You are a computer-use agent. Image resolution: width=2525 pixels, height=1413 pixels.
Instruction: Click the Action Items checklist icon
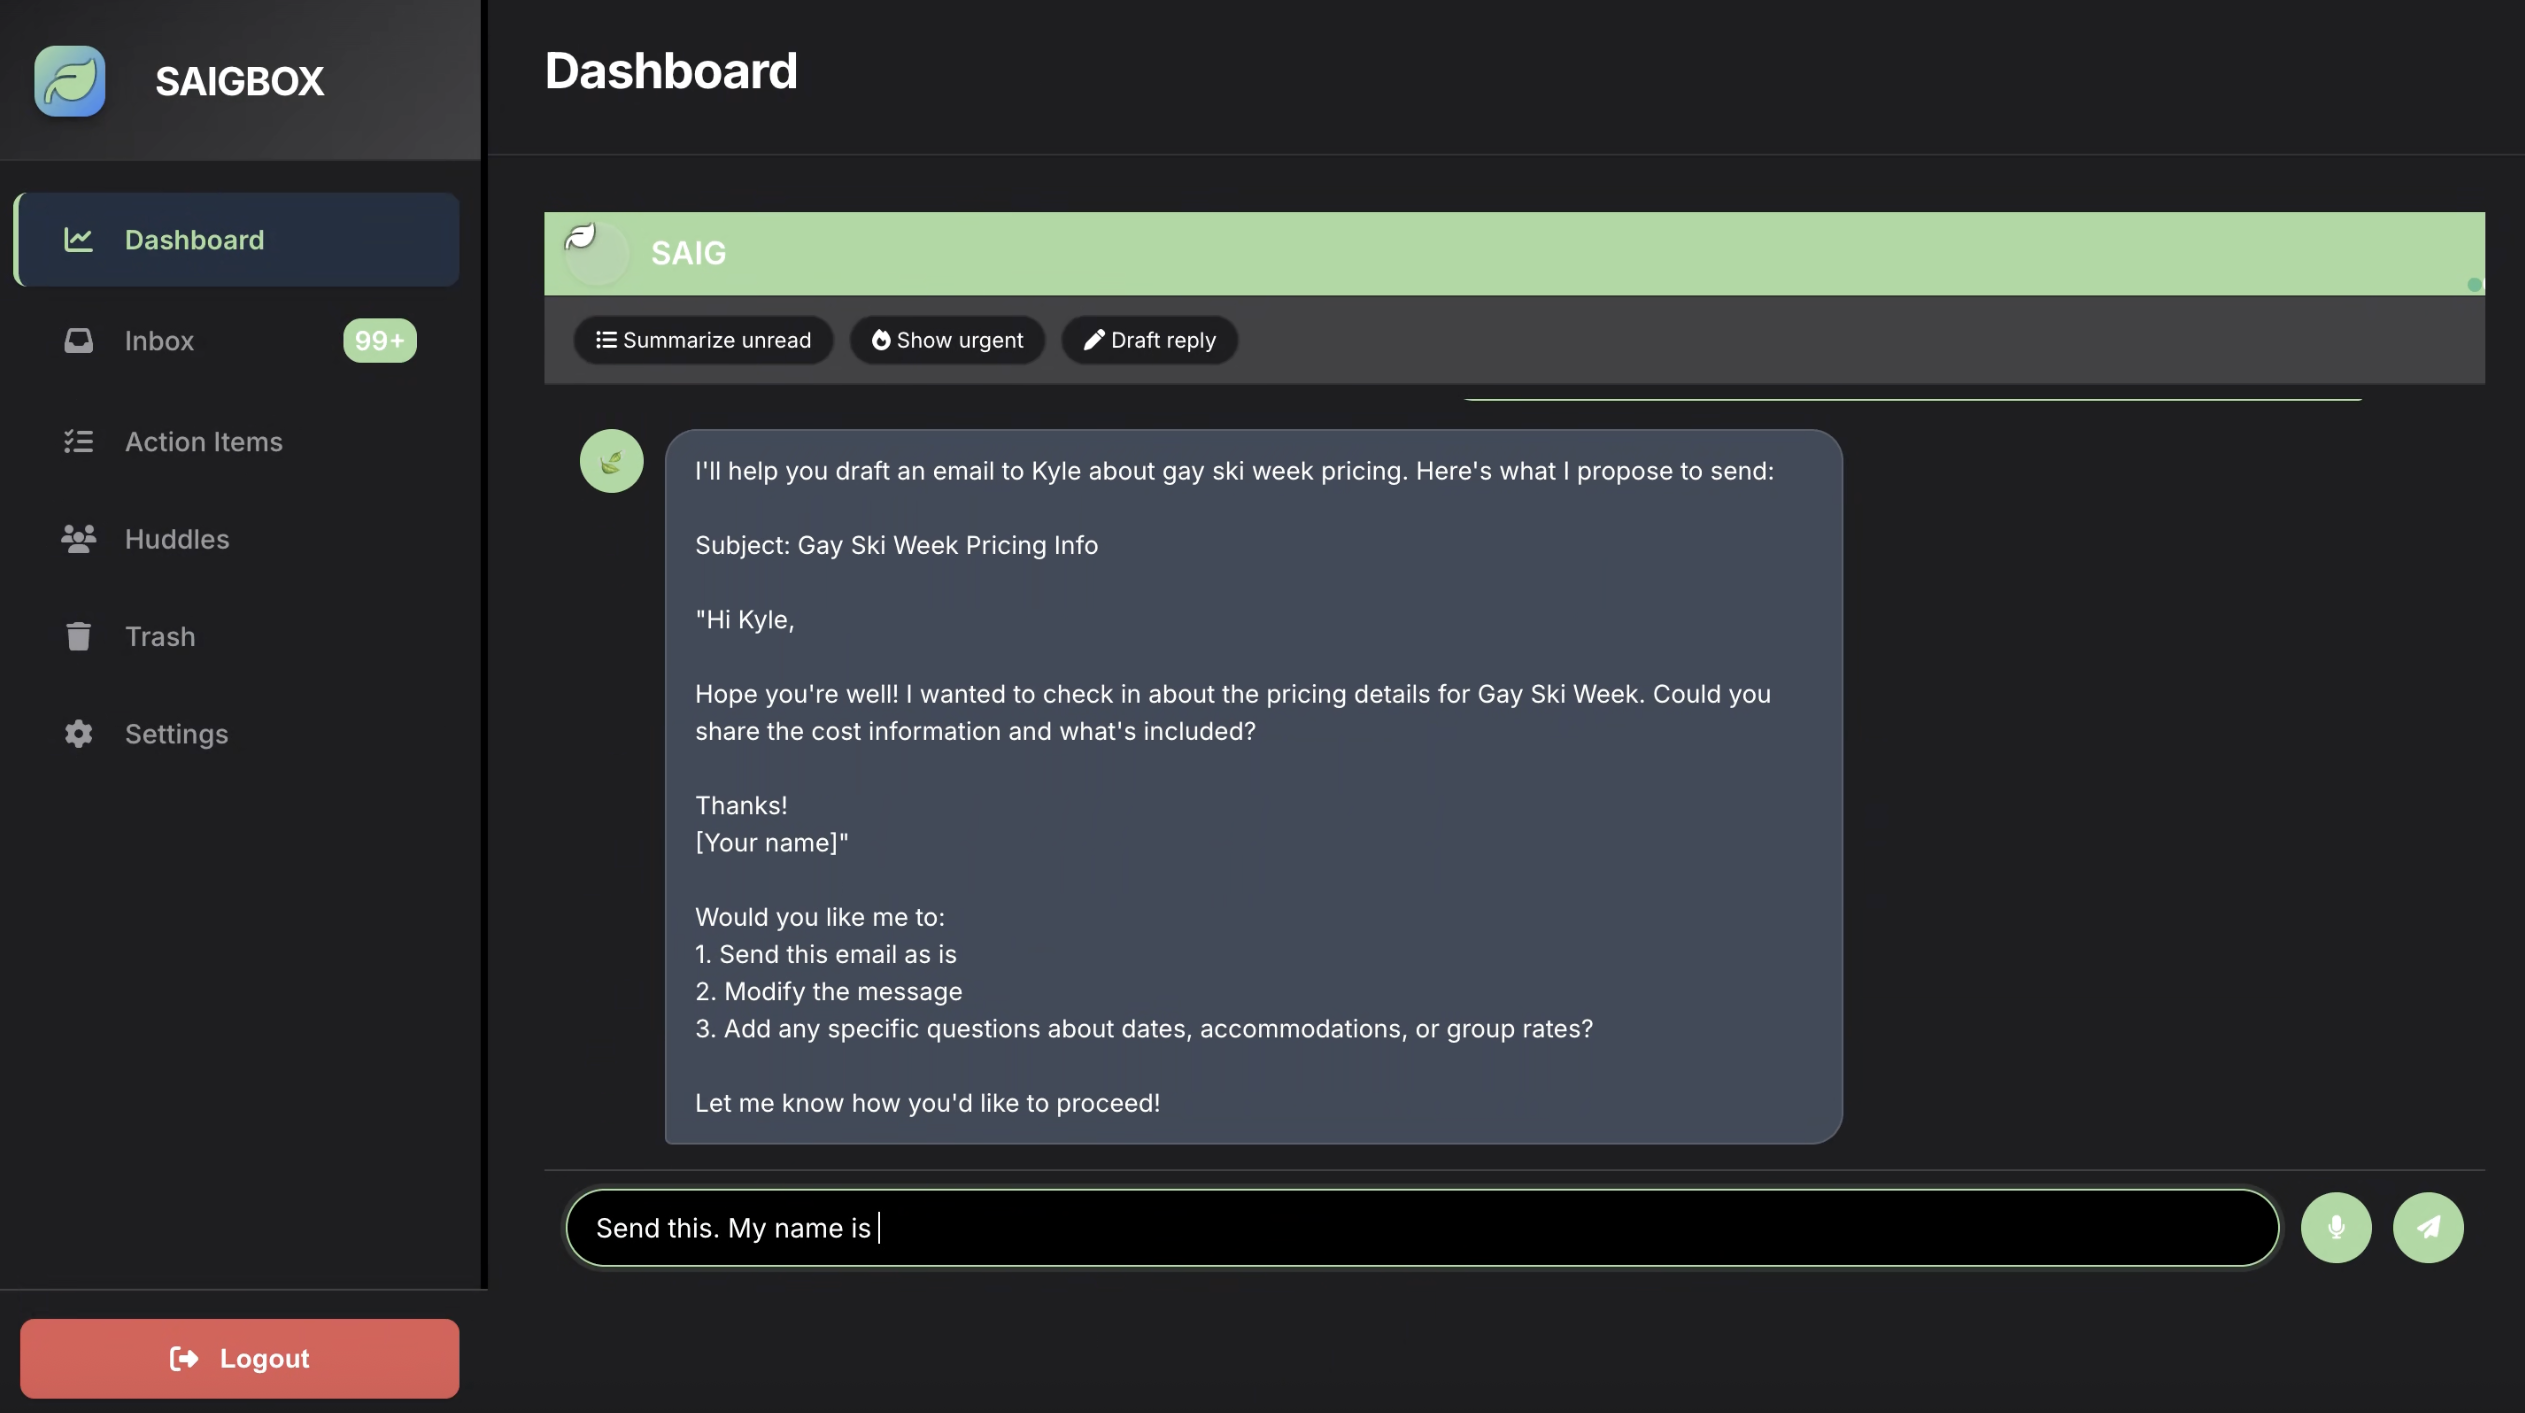(x=78, y=441)
